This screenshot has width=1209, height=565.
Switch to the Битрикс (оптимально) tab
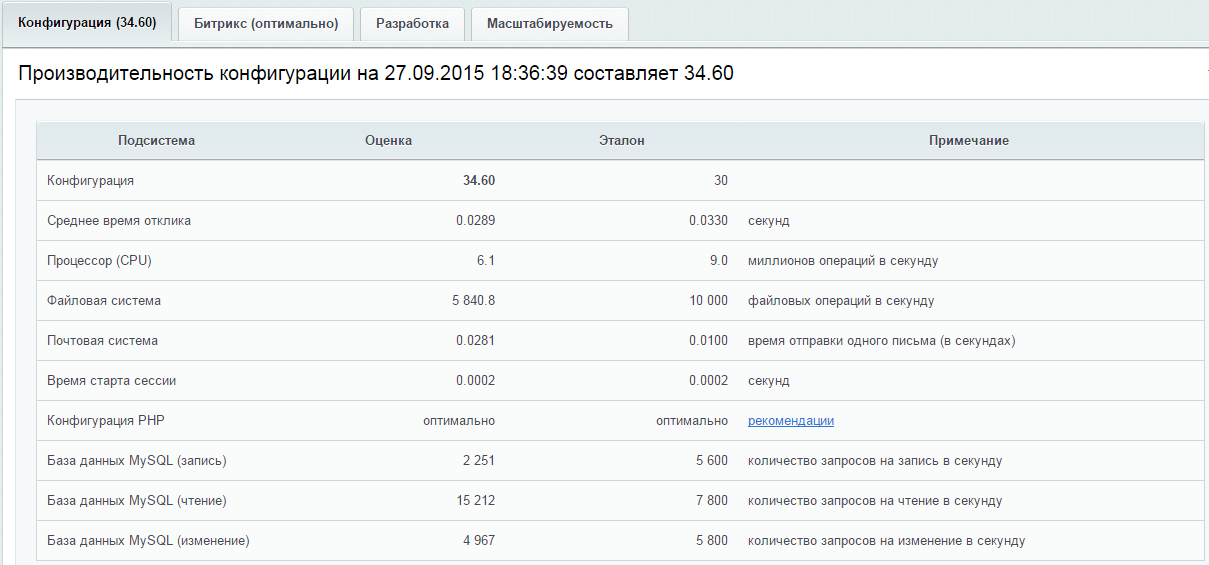[x=266, y=24]
